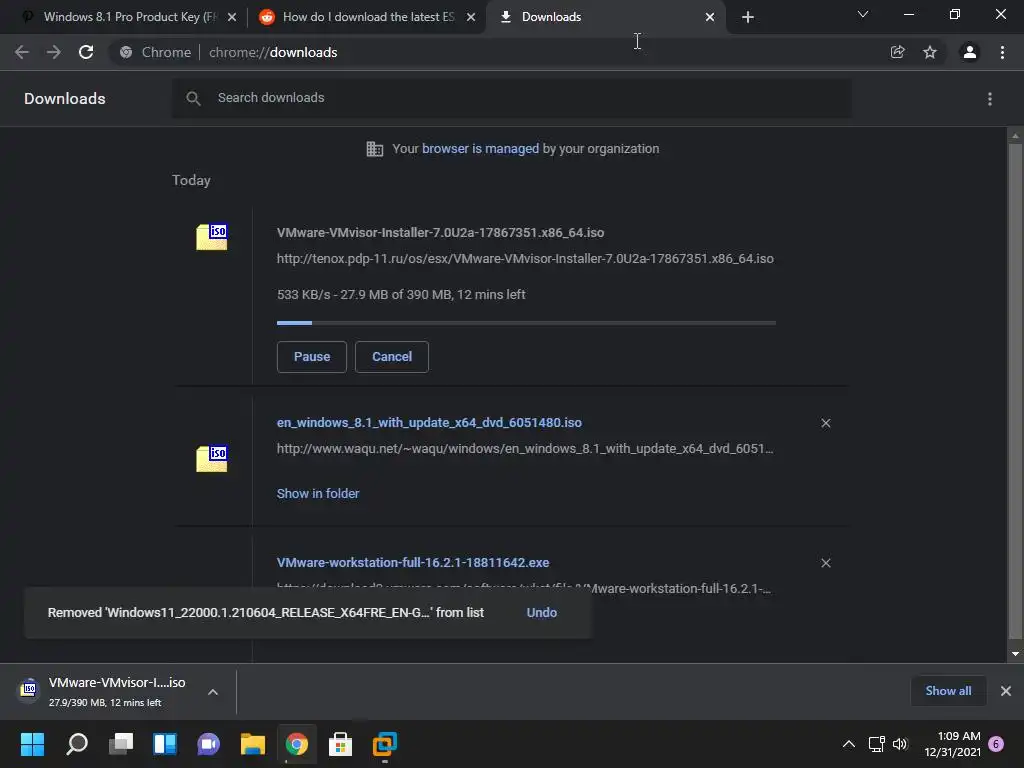Click Chrome icon in taskbar
This screenshot has height=768, width=1024.
(x=296, y=744)
